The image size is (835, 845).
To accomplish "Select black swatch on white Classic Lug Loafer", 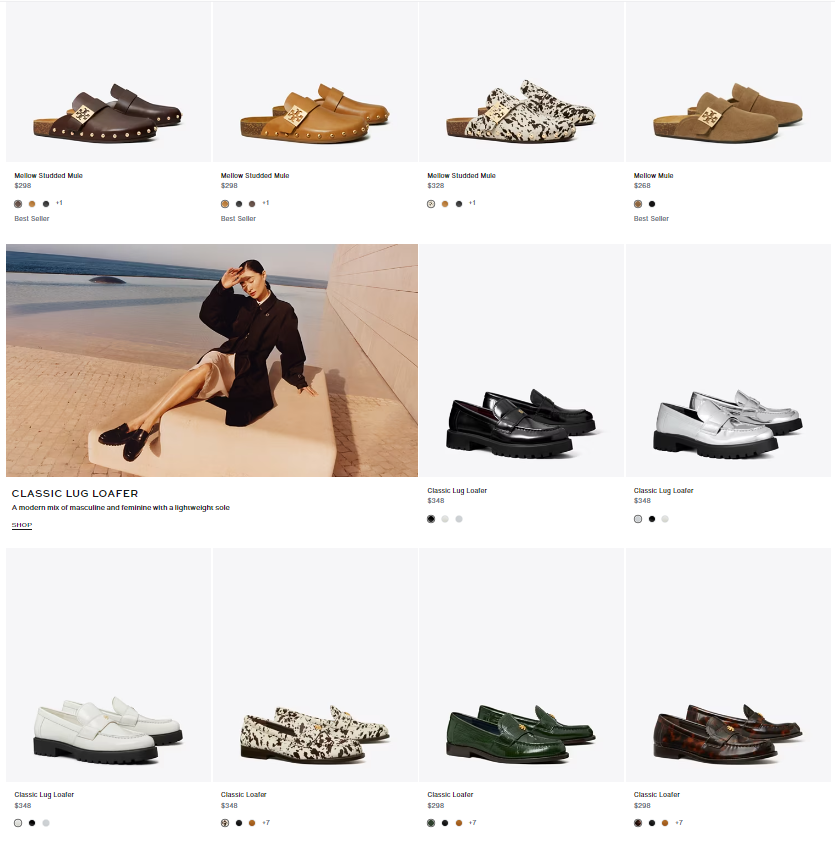I will click(32, 823).
